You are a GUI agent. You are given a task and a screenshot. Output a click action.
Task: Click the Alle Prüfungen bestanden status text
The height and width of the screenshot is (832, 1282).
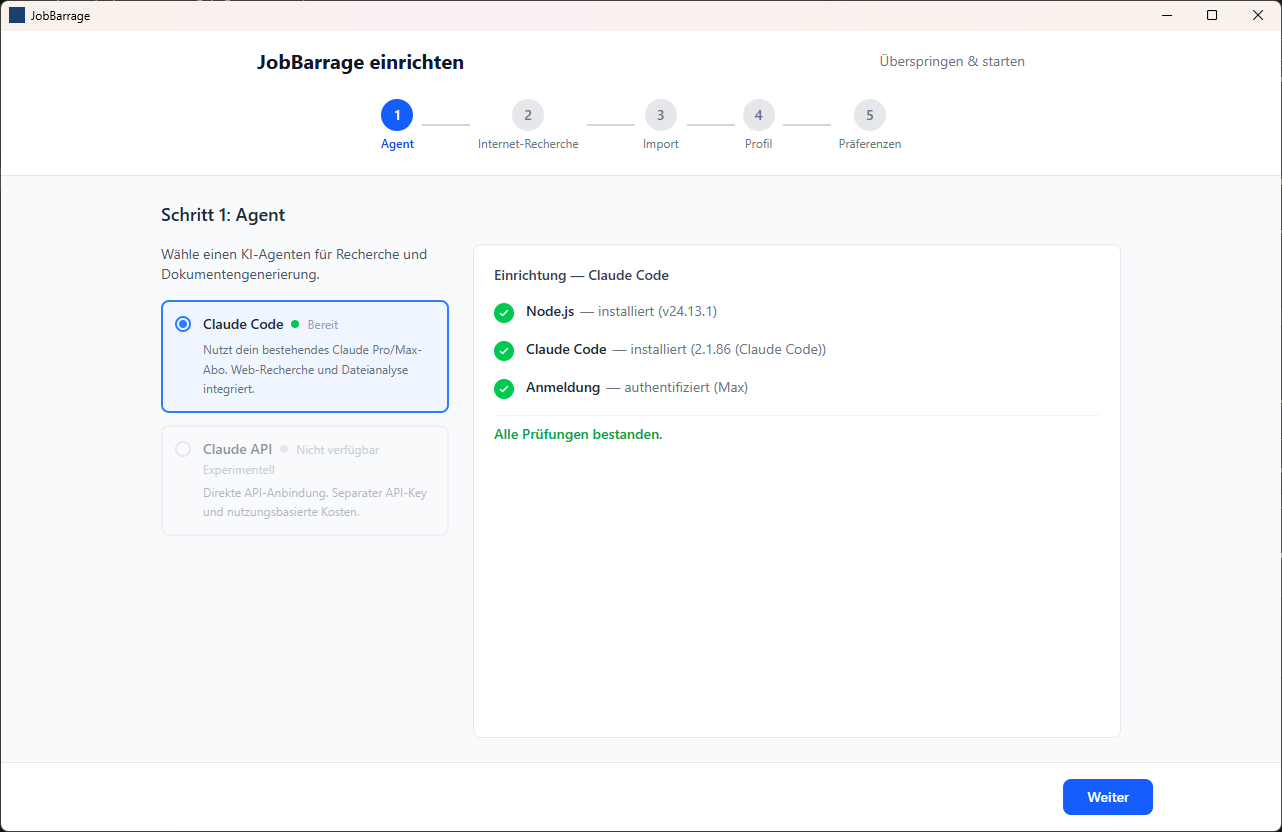578,434
